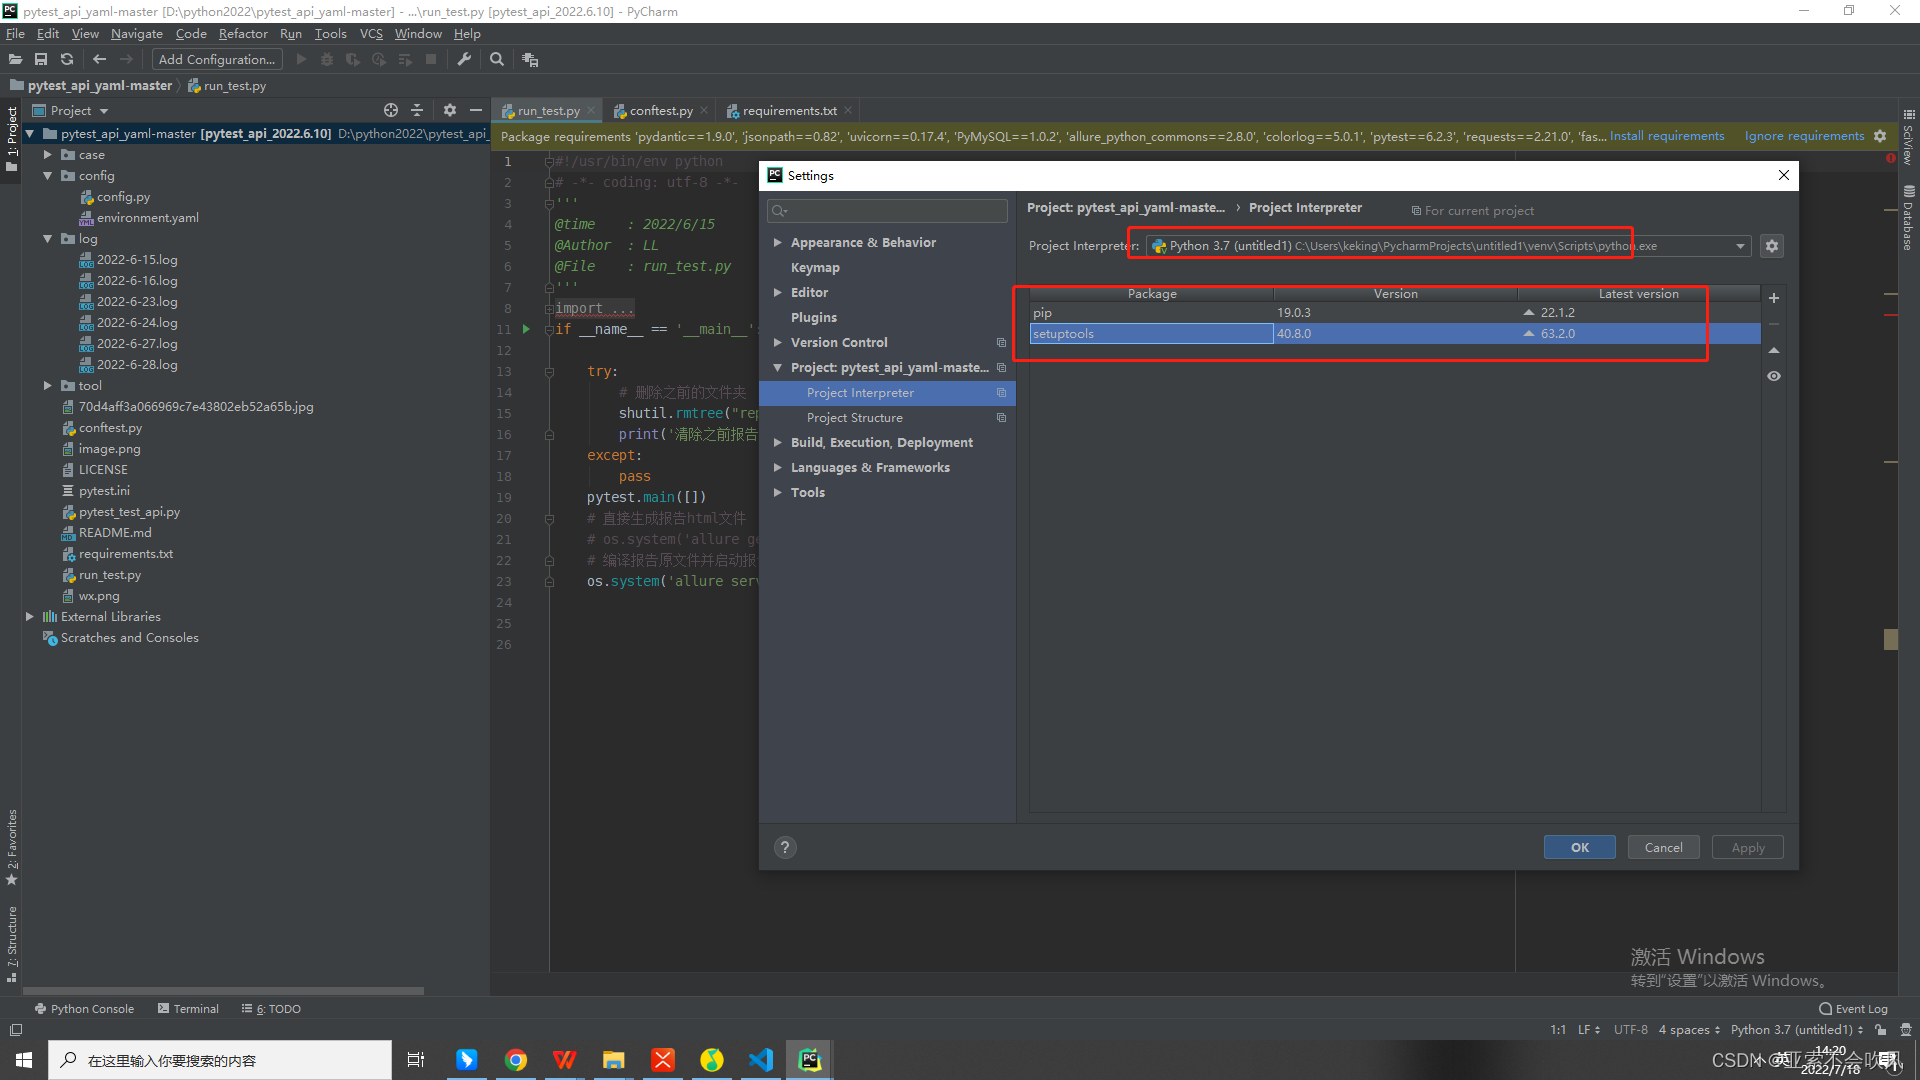The height and width of the screenshot is (1080, 1920).
Task: Open the File menu
Action: point(15,34)
